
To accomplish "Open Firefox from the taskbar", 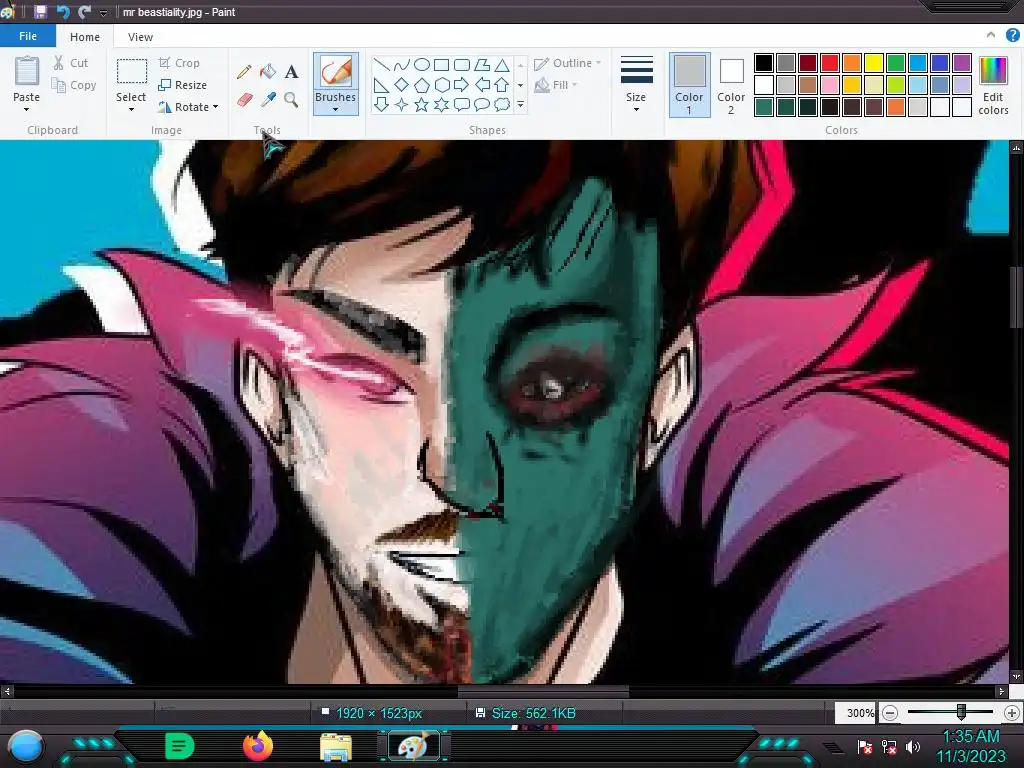I will (258, 746).
